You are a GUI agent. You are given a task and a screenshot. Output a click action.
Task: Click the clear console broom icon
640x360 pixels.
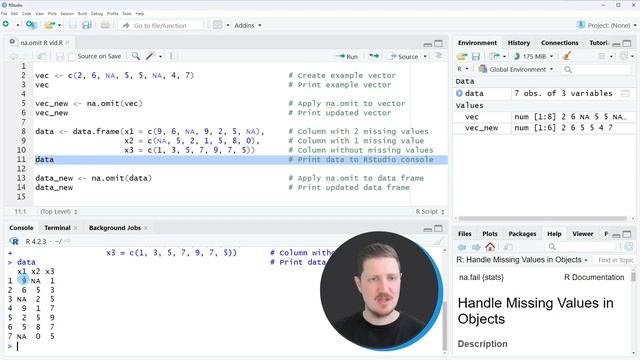click(x=438, y=242)
